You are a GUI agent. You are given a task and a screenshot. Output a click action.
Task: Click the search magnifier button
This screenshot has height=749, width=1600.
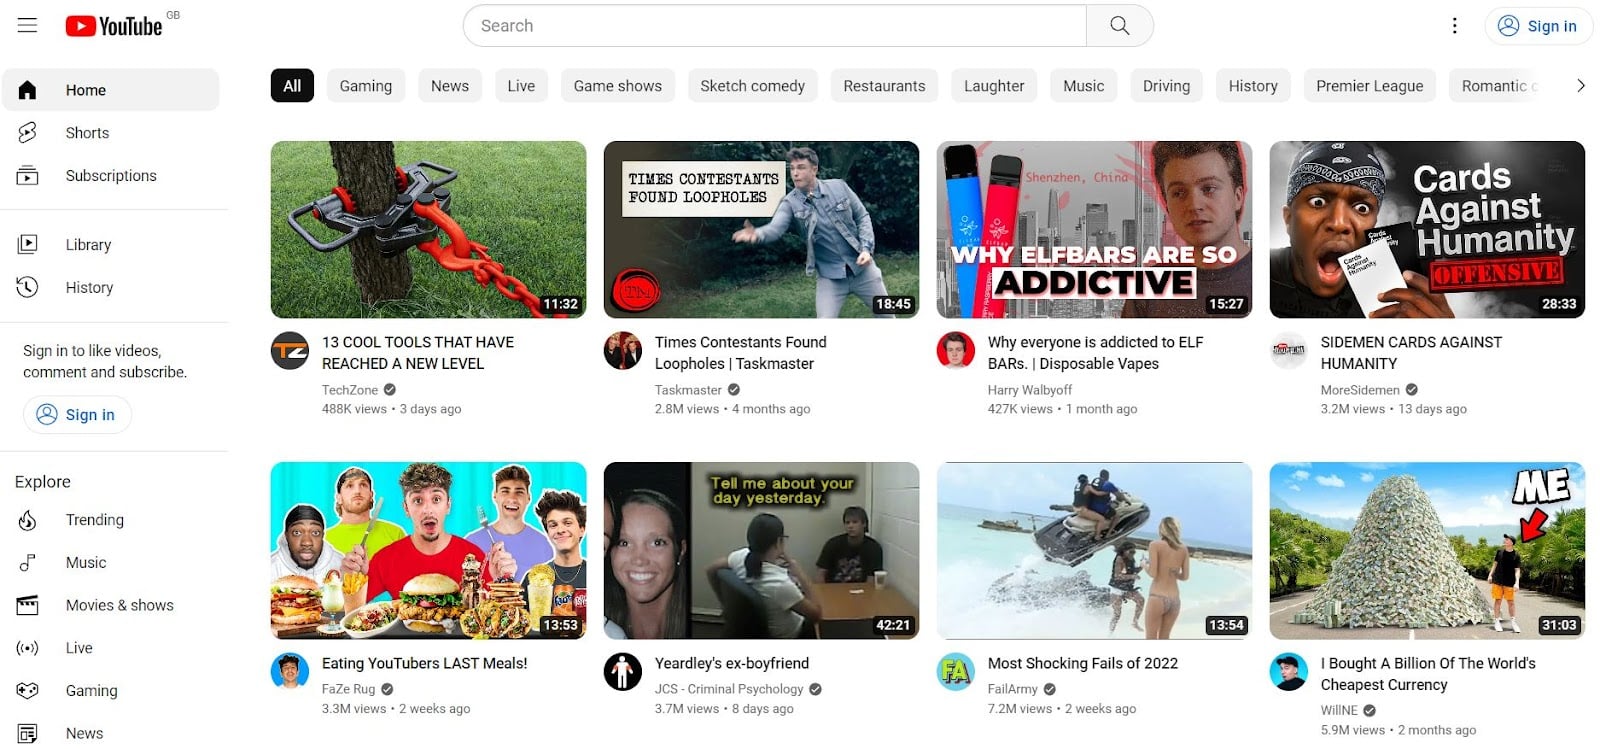1119,25
